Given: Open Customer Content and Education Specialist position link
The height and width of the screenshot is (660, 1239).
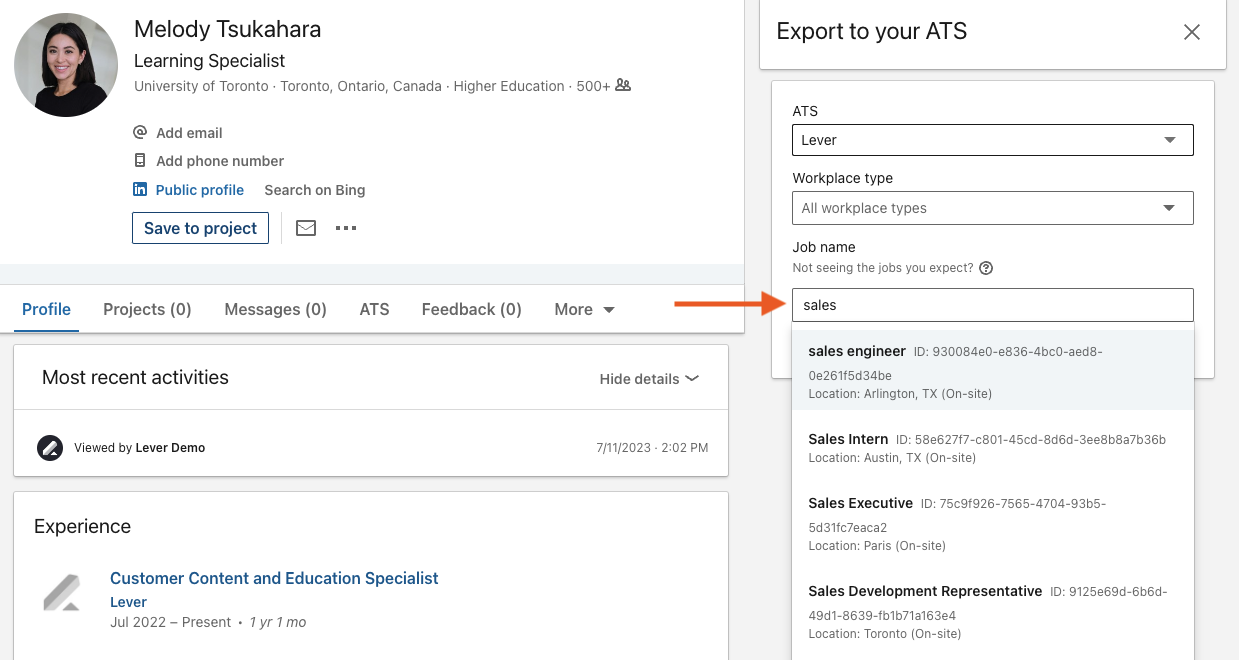Looking at the screenshot, I should pyautogui.click(x=274, y=578).
